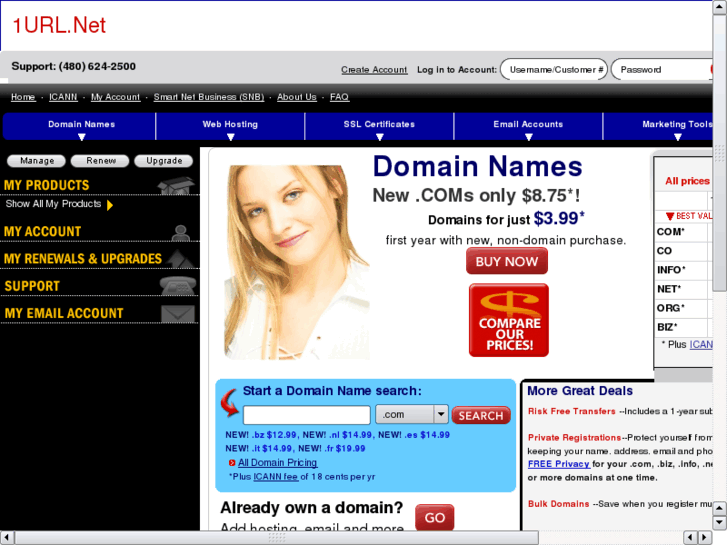This screenshot has height=545, width=727.
Task: Click the horizontal scrollbar thumb
Action: [277, 538]
